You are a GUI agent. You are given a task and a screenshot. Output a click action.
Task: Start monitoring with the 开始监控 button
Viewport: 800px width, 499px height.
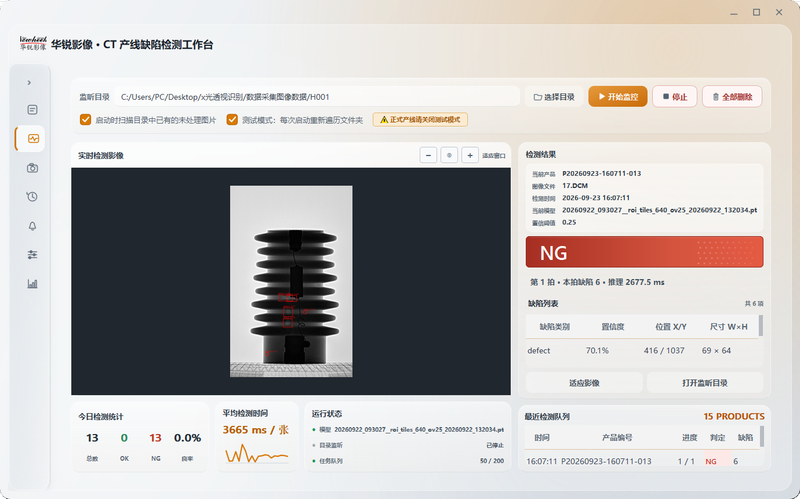tap(618, 97)
